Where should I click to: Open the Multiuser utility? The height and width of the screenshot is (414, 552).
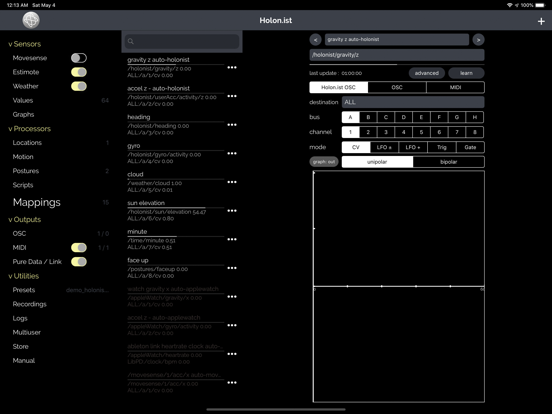(x=27, y=332)
